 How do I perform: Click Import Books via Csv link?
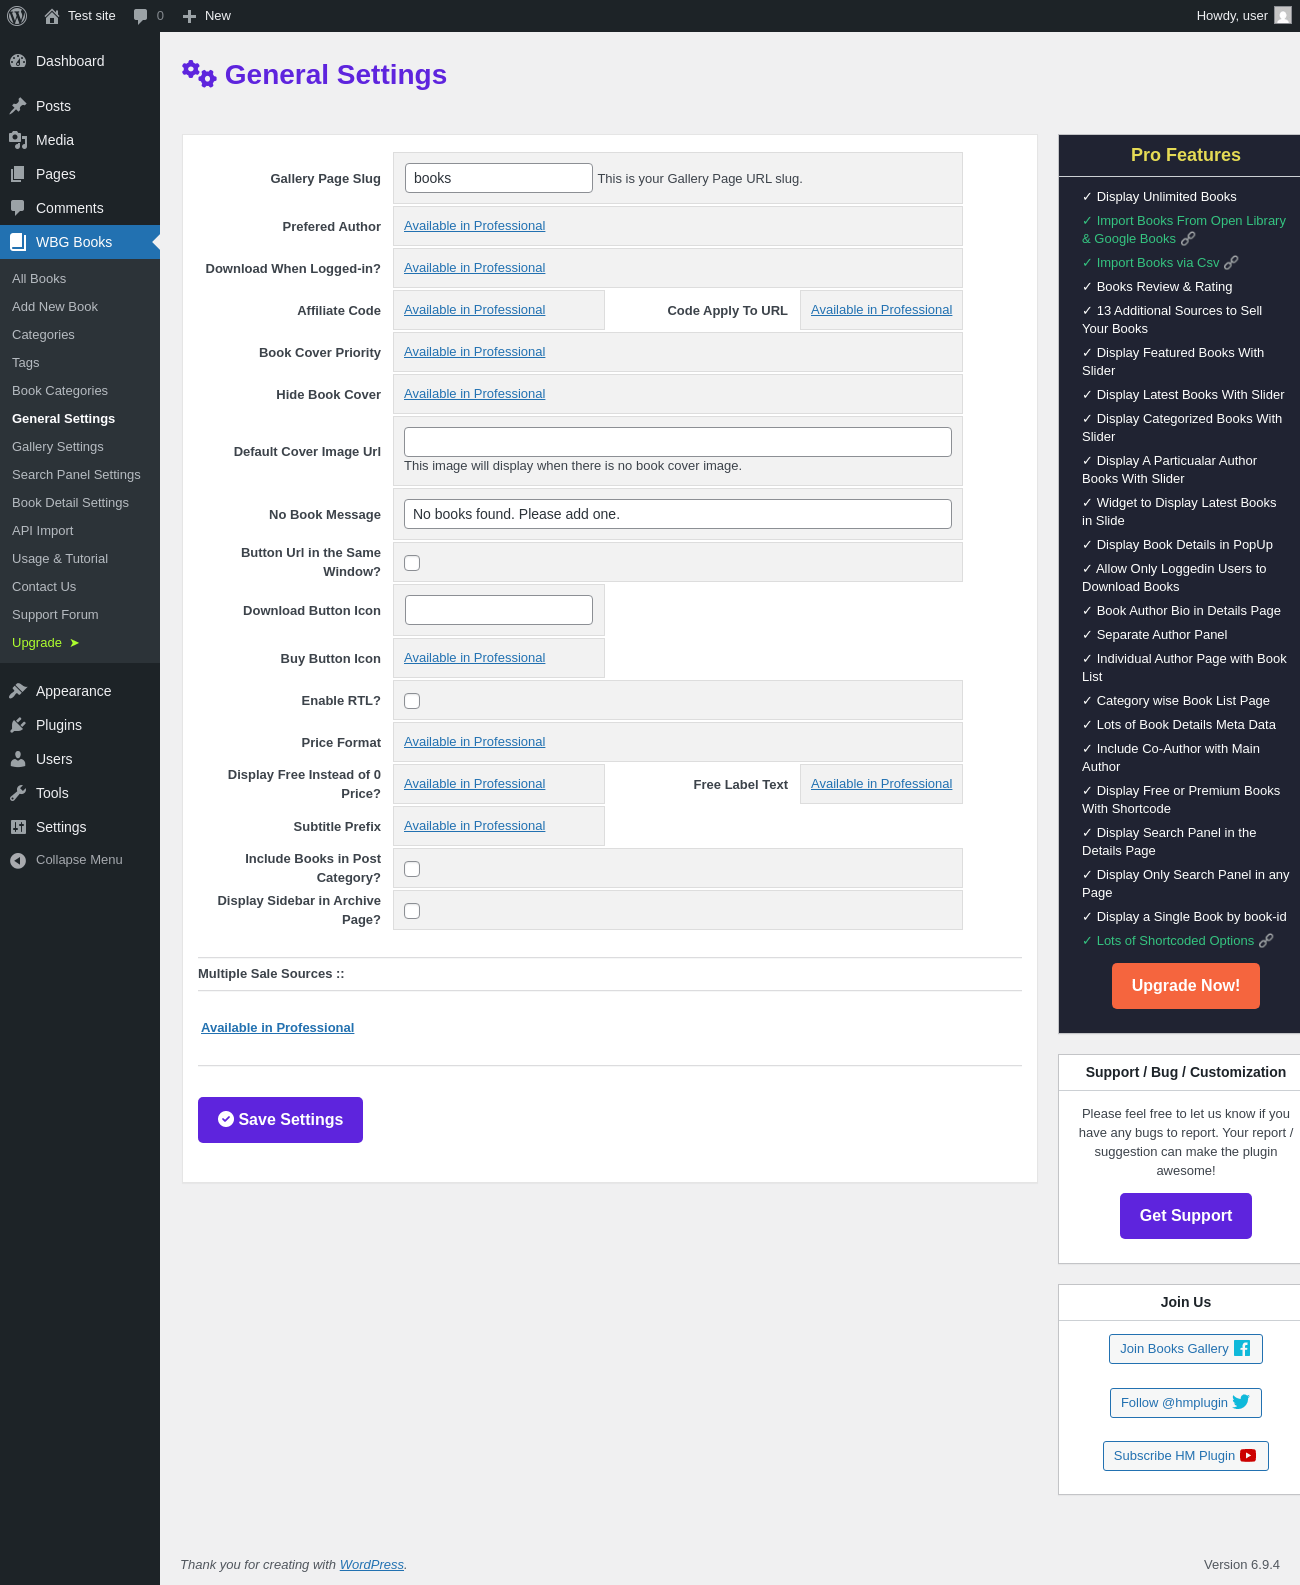point(1160,263)
